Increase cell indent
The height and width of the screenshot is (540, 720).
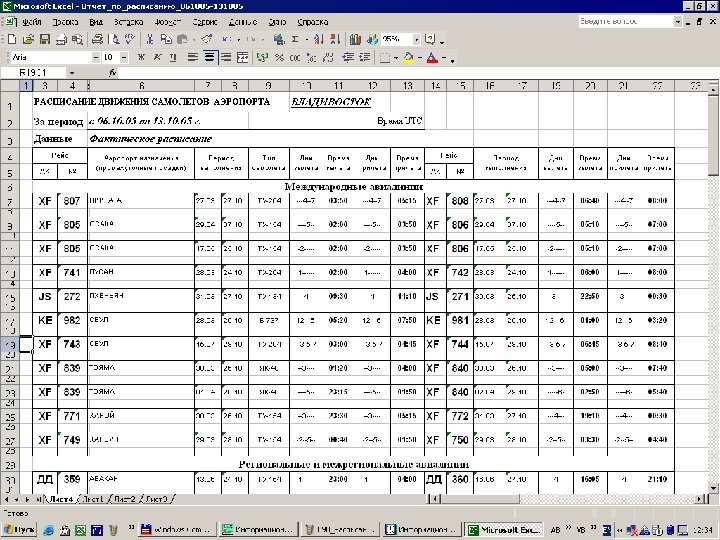365,57
